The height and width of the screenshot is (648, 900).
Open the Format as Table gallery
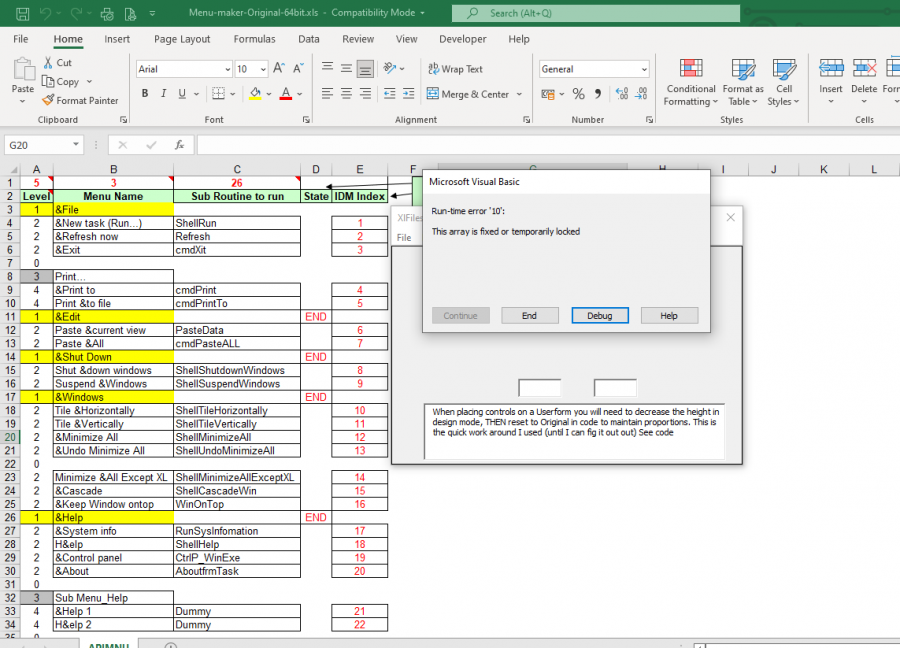(x=743, y=82)
